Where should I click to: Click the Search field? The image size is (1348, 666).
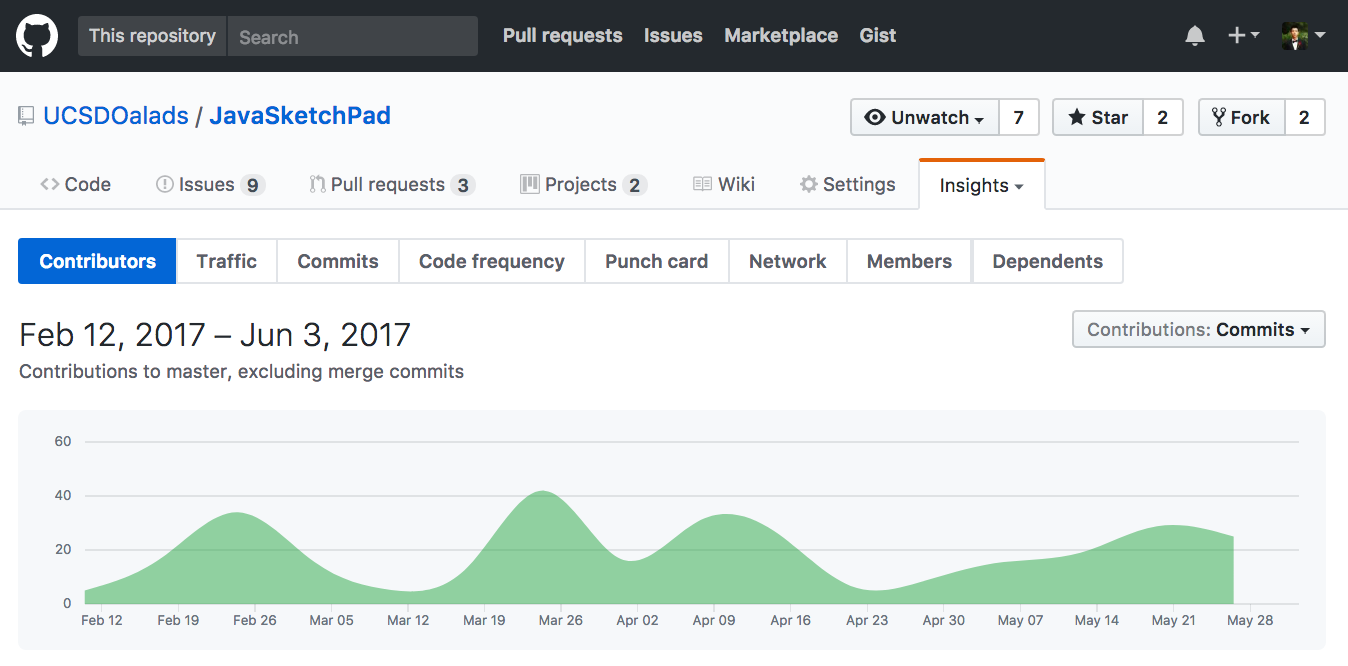pos(352,36)
